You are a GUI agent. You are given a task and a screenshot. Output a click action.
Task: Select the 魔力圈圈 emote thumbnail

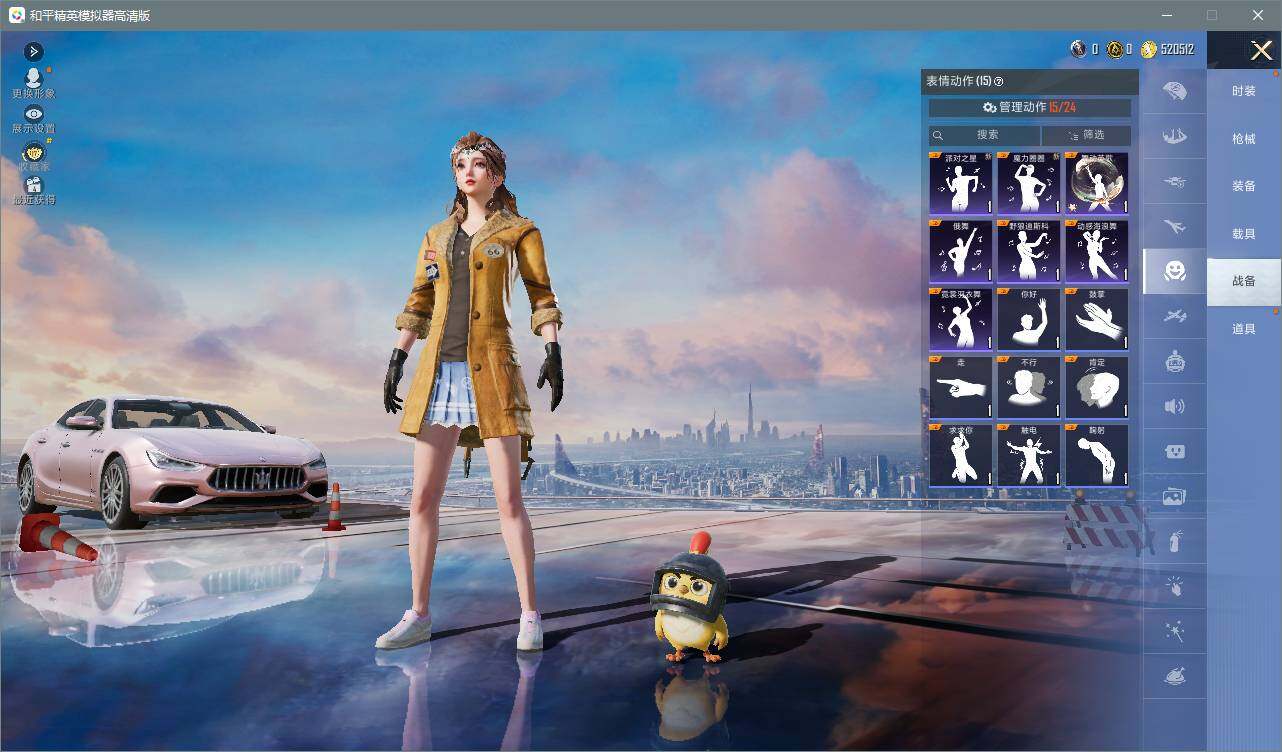pos(1029,183)
